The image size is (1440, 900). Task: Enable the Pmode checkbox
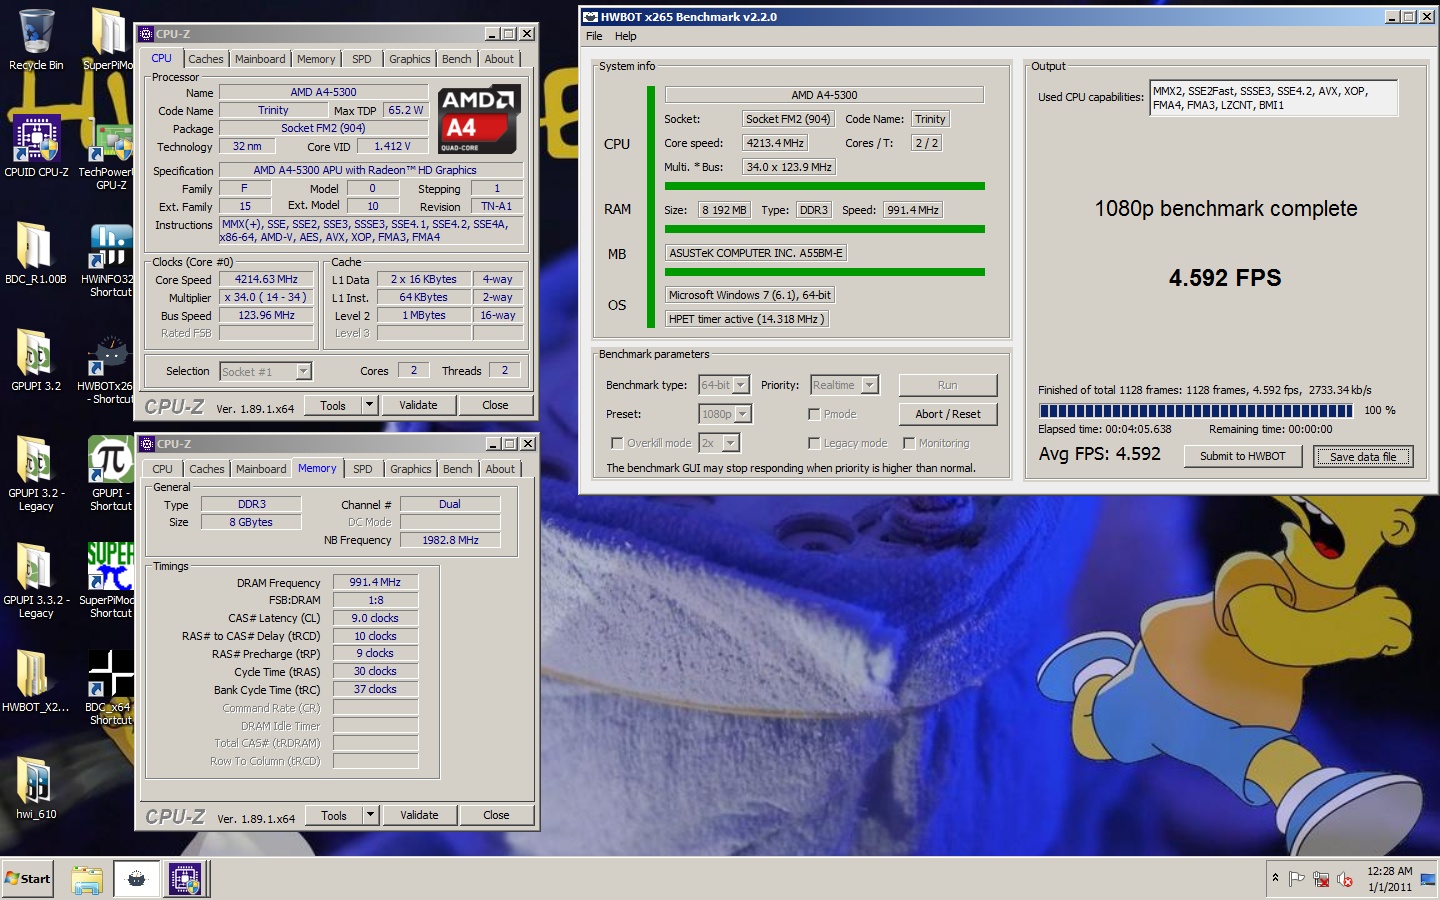(814, 414)
